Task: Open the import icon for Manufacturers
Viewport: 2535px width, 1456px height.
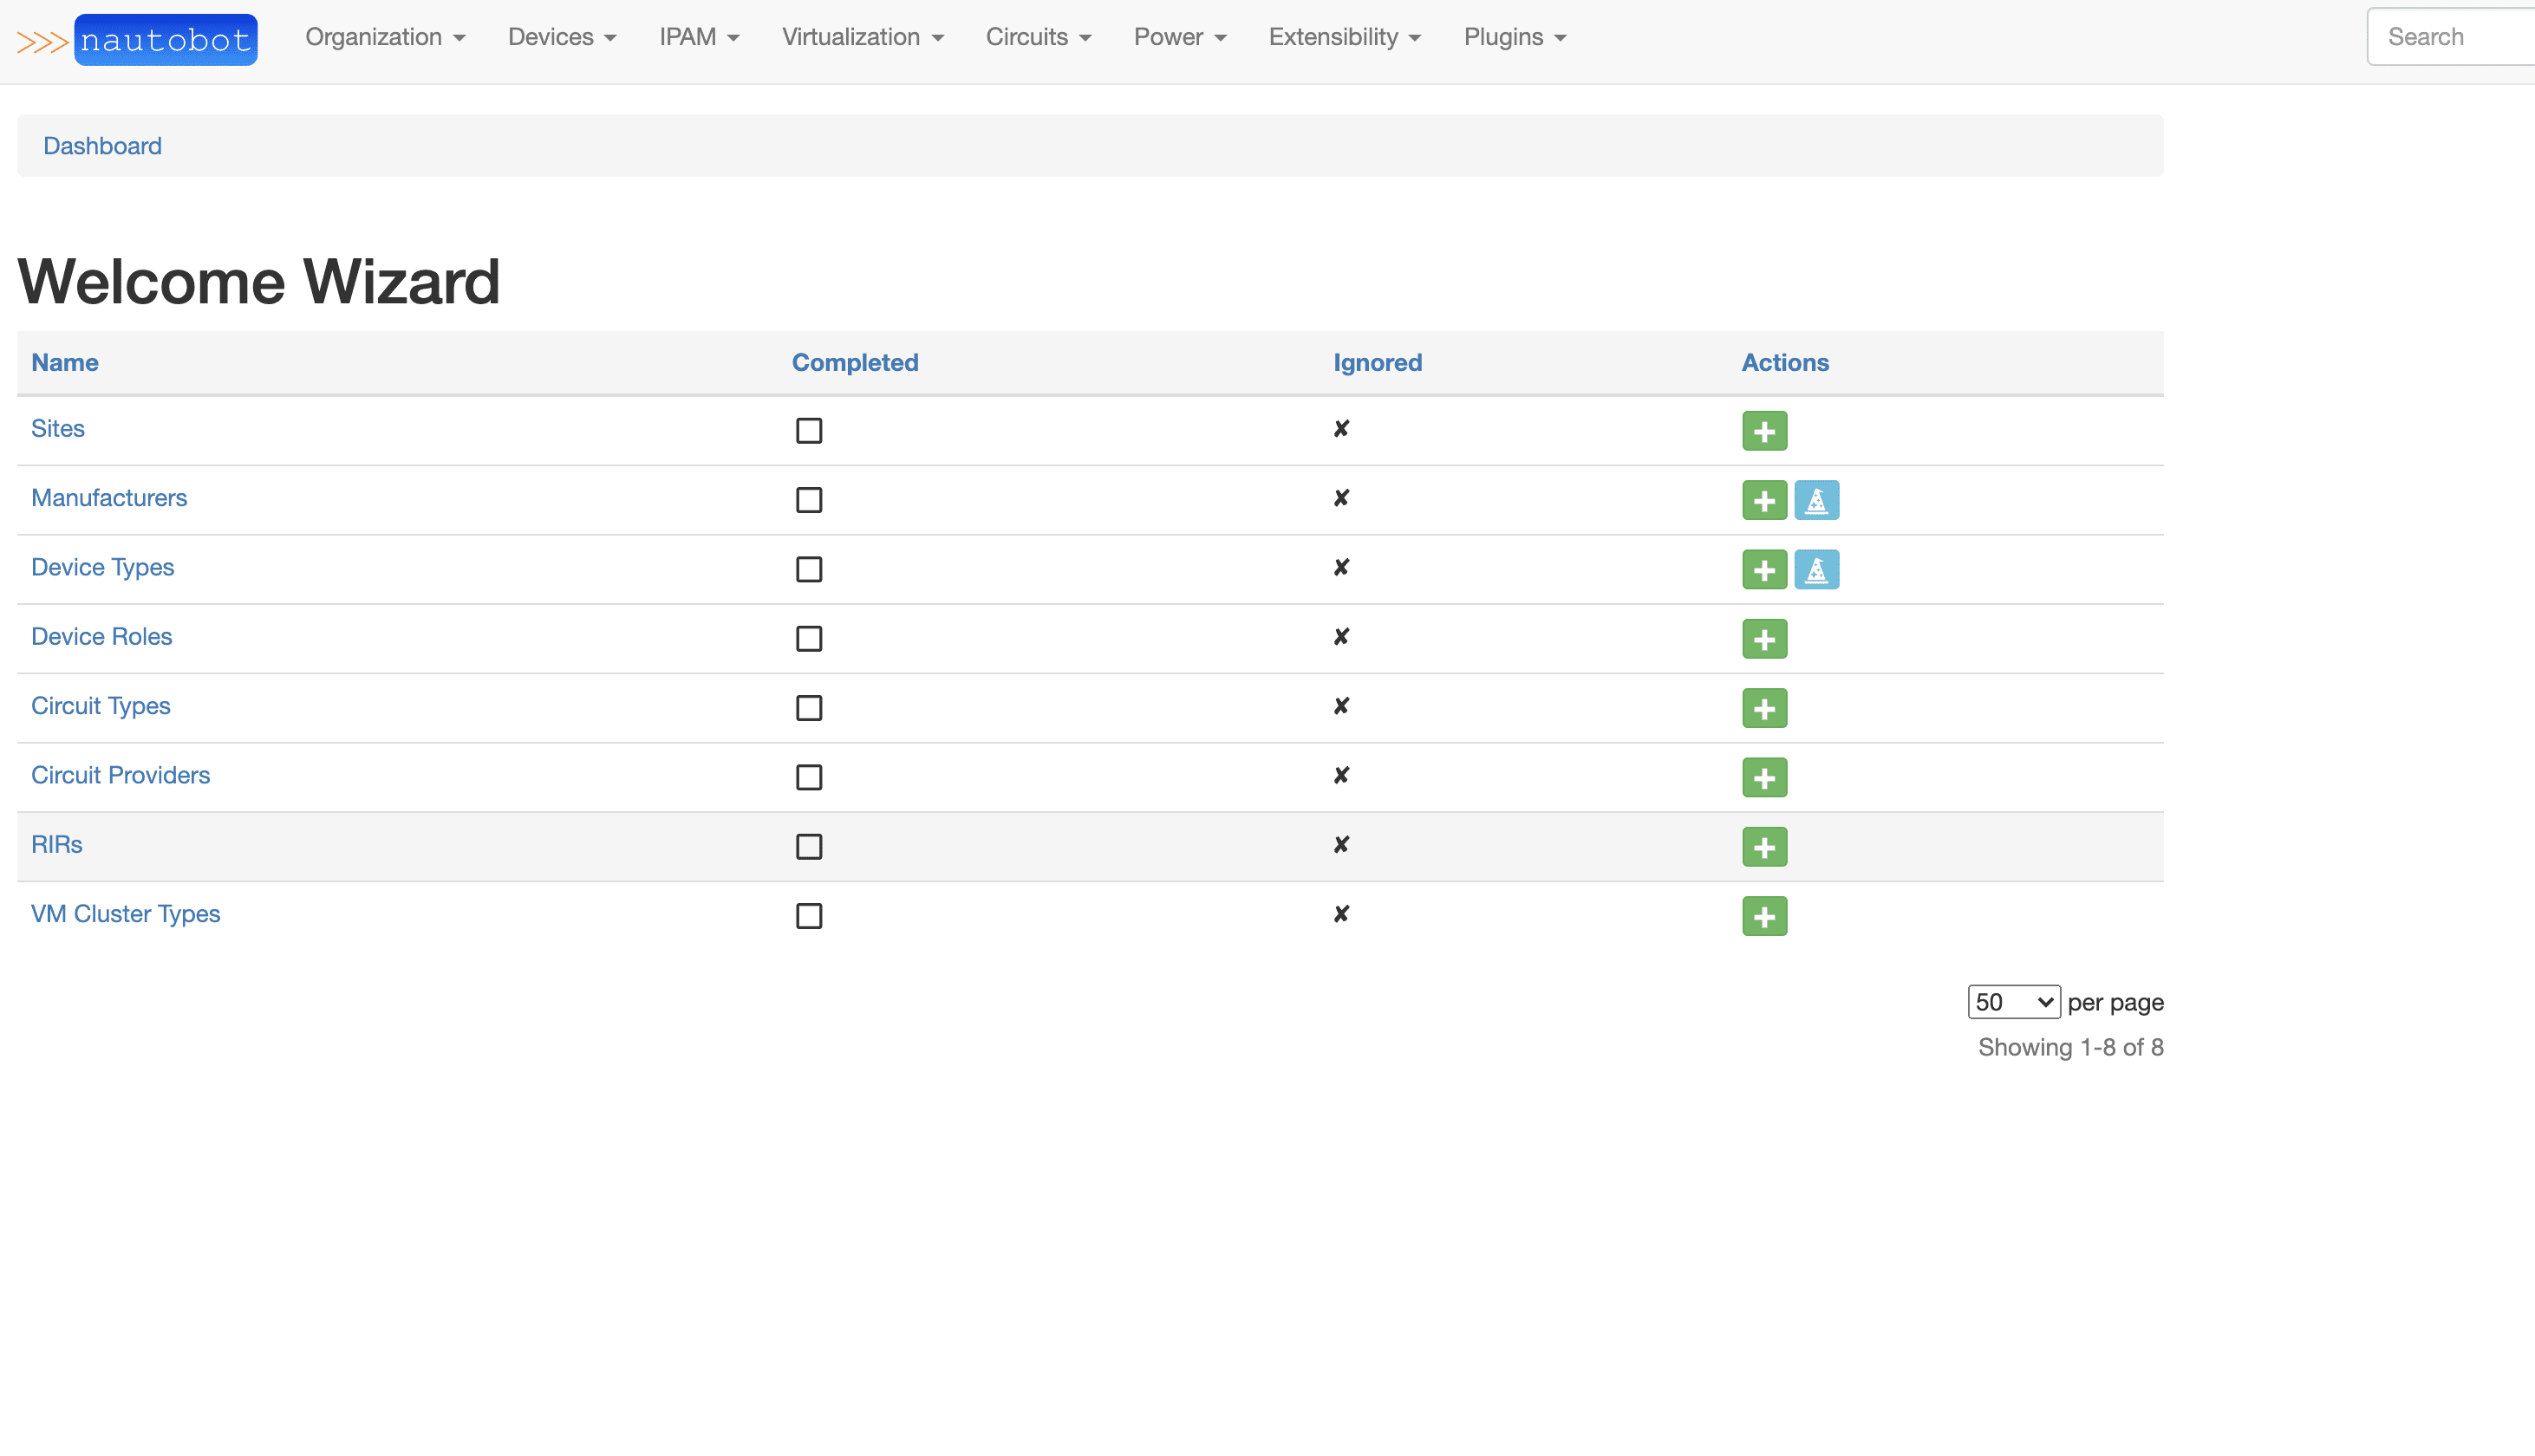Action: tap(1818, 500)
